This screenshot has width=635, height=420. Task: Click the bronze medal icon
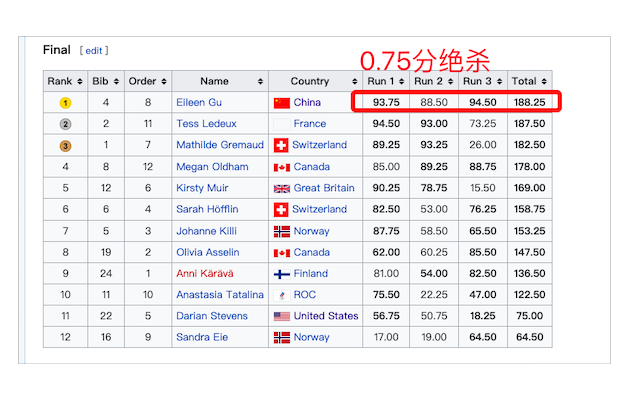point(65,145)
